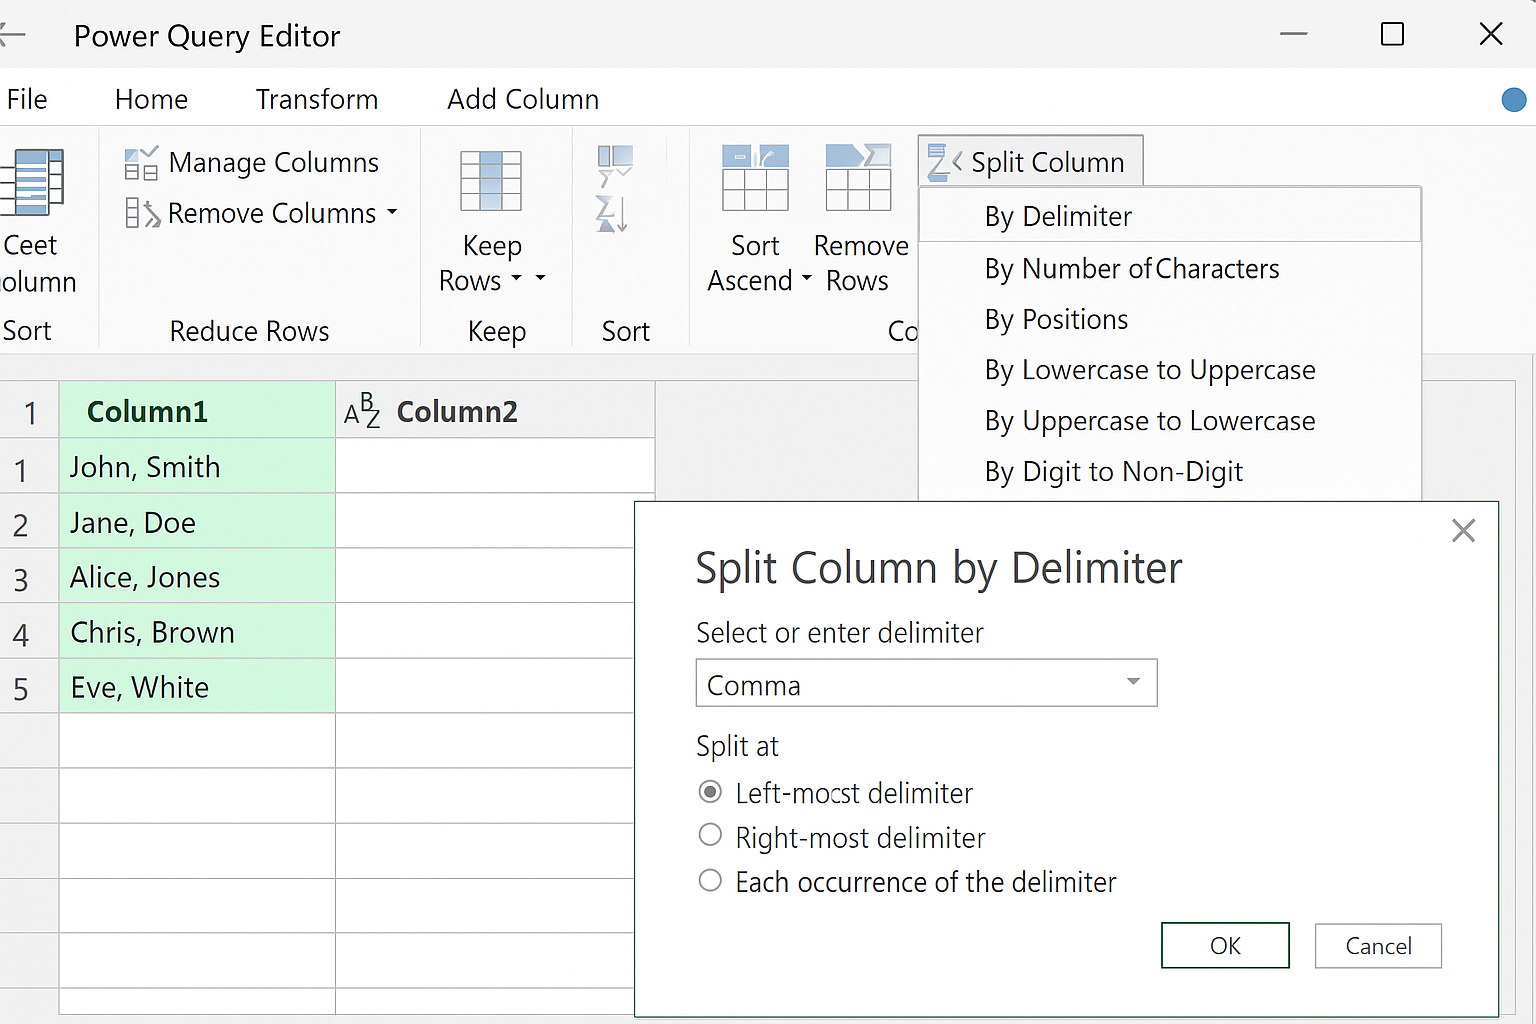Viewport: 1536px width, 1024px height.
Task: Expand the Sort Ascend dropdown arrow
Action: [x=806, y=279]
